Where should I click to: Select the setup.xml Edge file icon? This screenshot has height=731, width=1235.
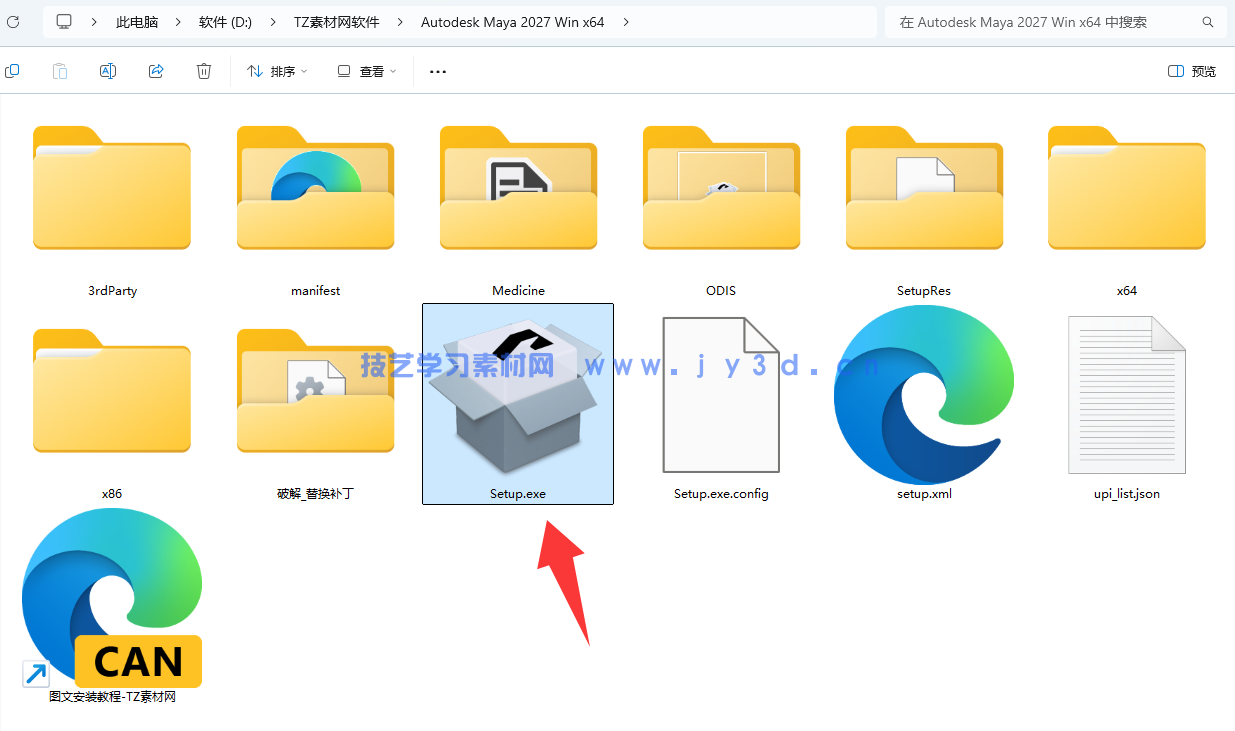pyautogui.click(x=924, y=395)
